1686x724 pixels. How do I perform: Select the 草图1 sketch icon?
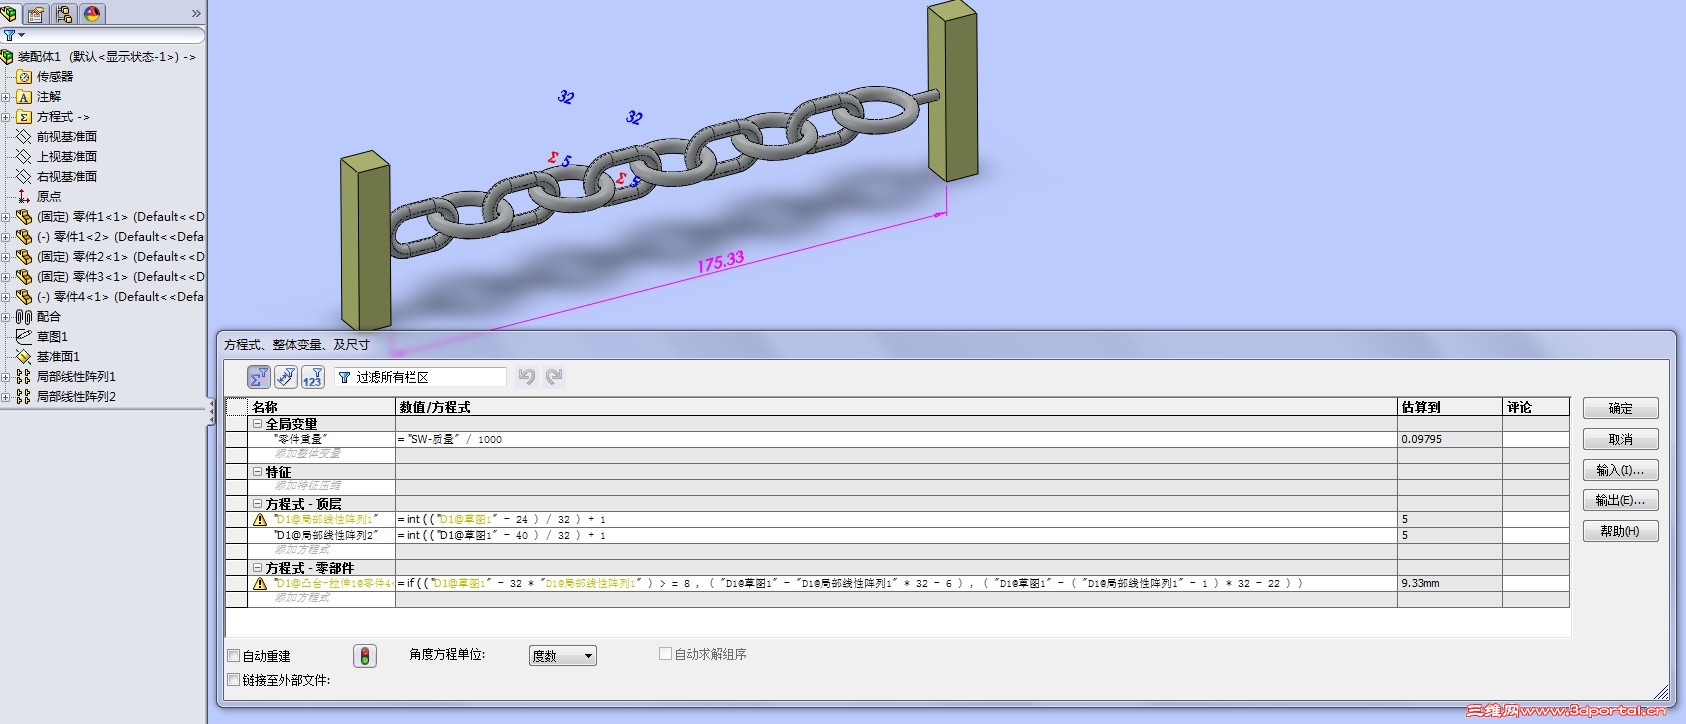click(x=25, y=337)
